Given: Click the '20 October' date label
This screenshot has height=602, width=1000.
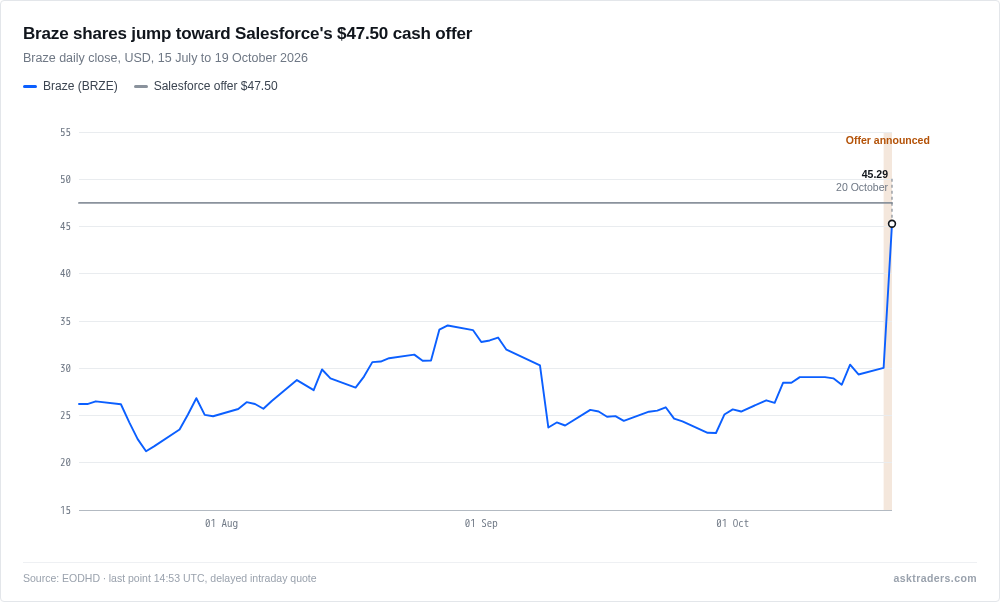Looking at the screenshot, I should coord(862,187).
